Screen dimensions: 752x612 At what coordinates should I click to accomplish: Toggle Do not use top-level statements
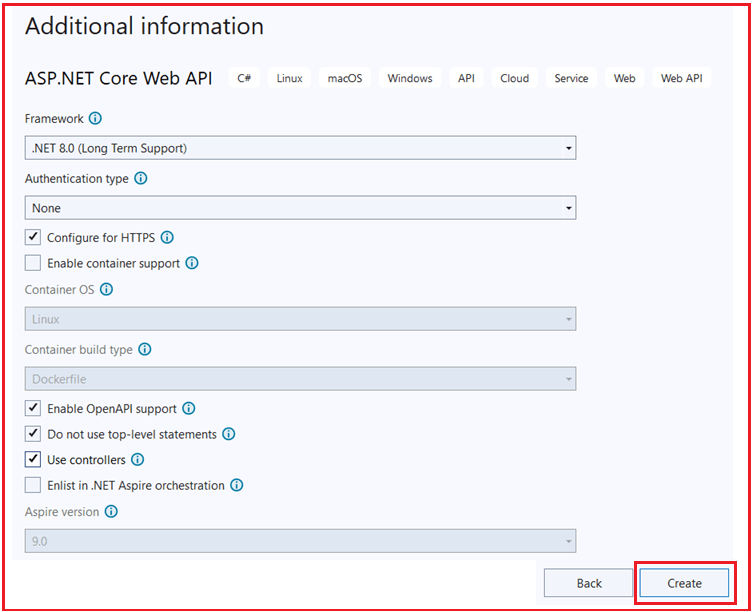33,434
